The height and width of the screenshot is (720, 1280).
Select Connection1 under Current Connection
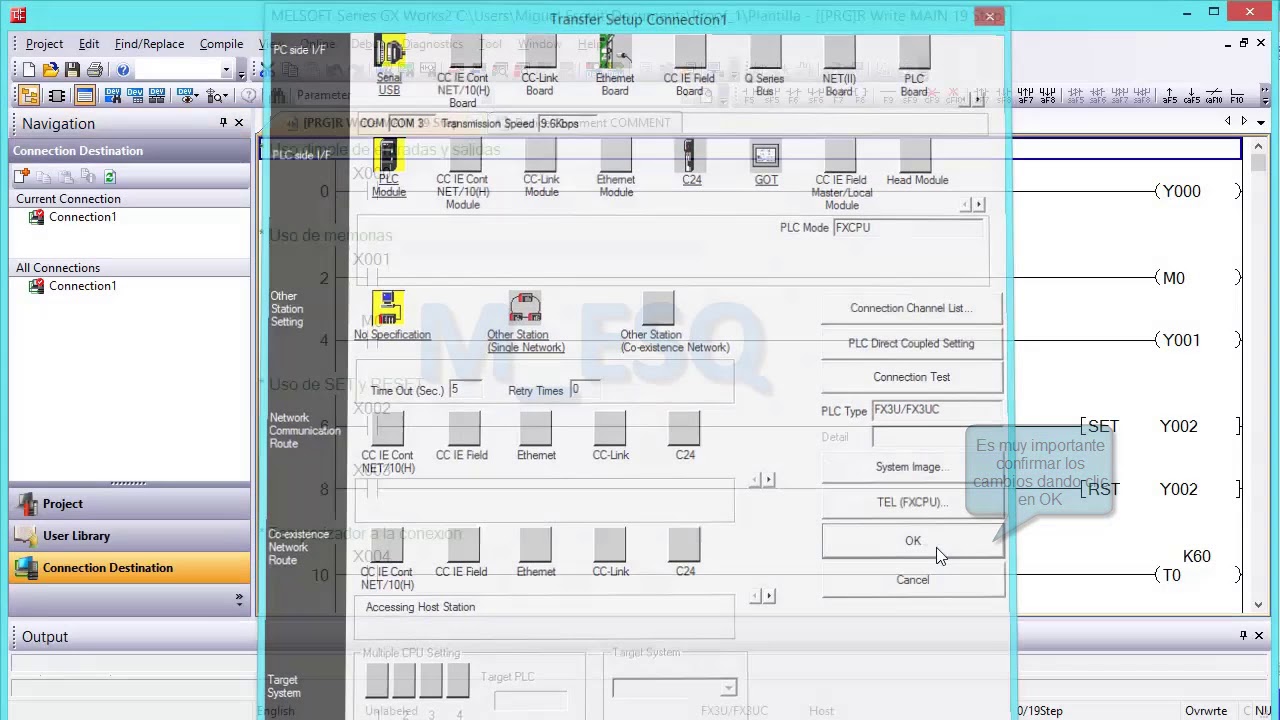tap(82, 217)
